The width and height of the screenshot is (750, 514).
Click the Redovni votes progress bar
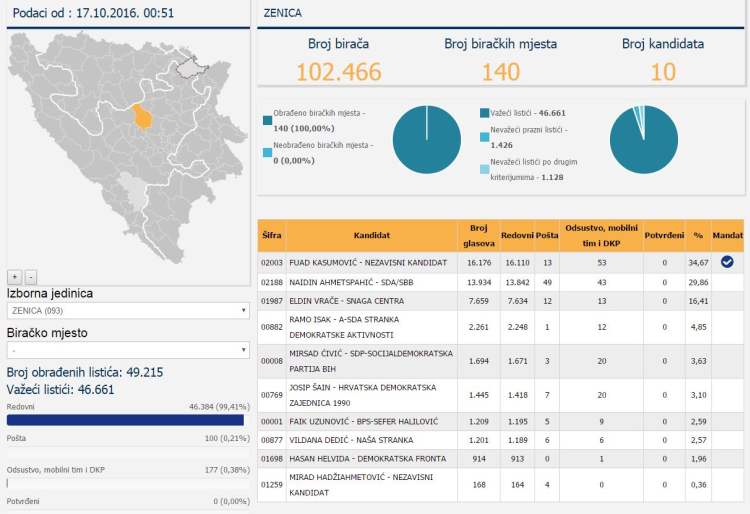tap(126, 420)
